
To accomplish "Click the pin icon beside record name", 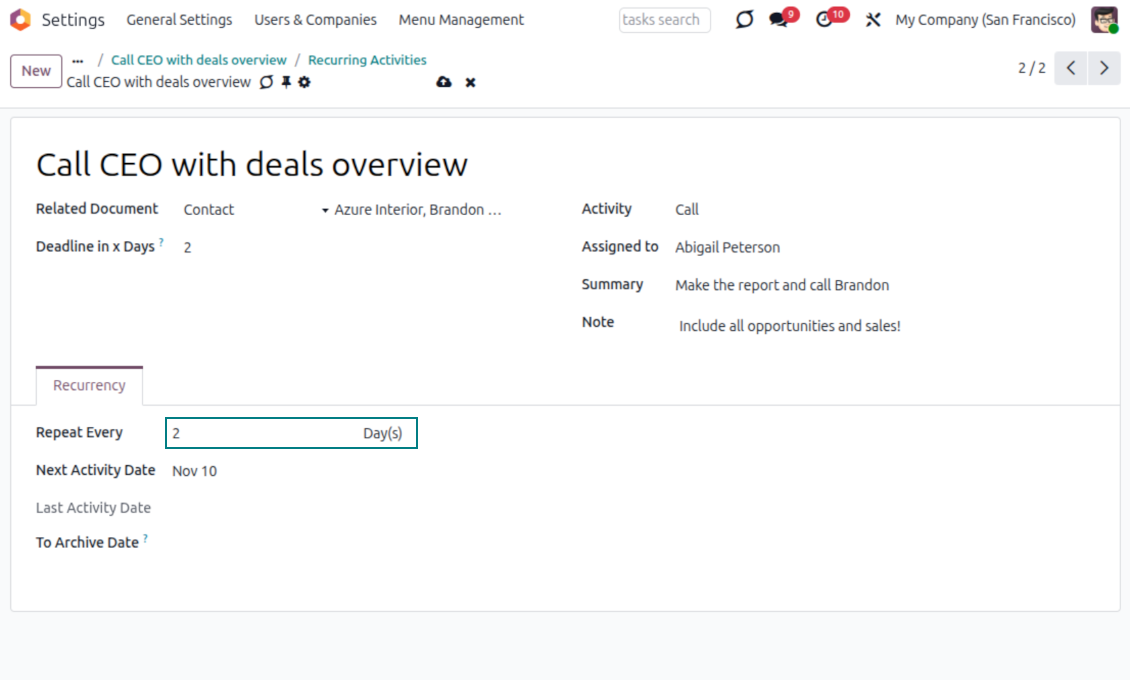I will pyautogui.click(x=286, y=82).
